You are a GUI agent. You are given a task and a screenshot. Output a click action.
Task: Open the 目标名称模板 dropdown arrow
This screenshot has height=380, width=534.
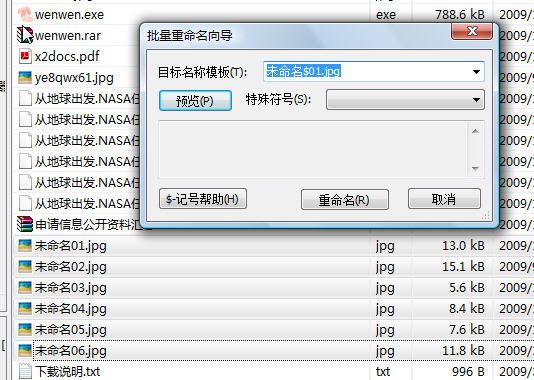click(x=476, y=72)
